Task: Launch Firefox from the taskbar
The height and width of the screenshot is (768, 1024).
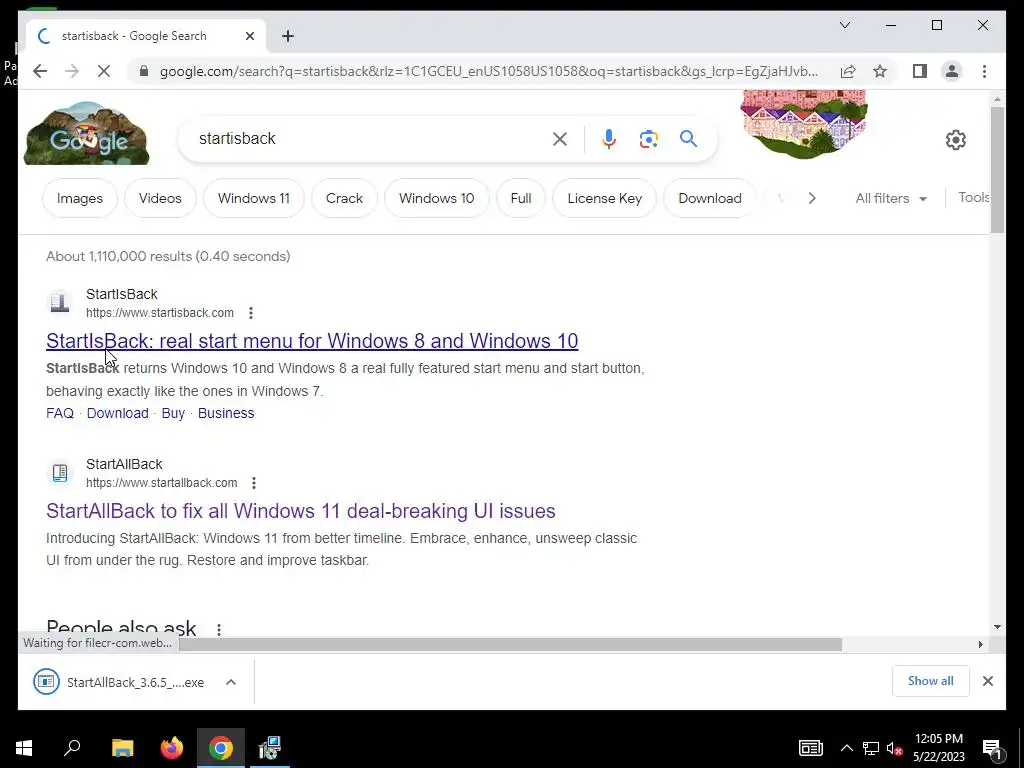Action: (x=172, y=748)
